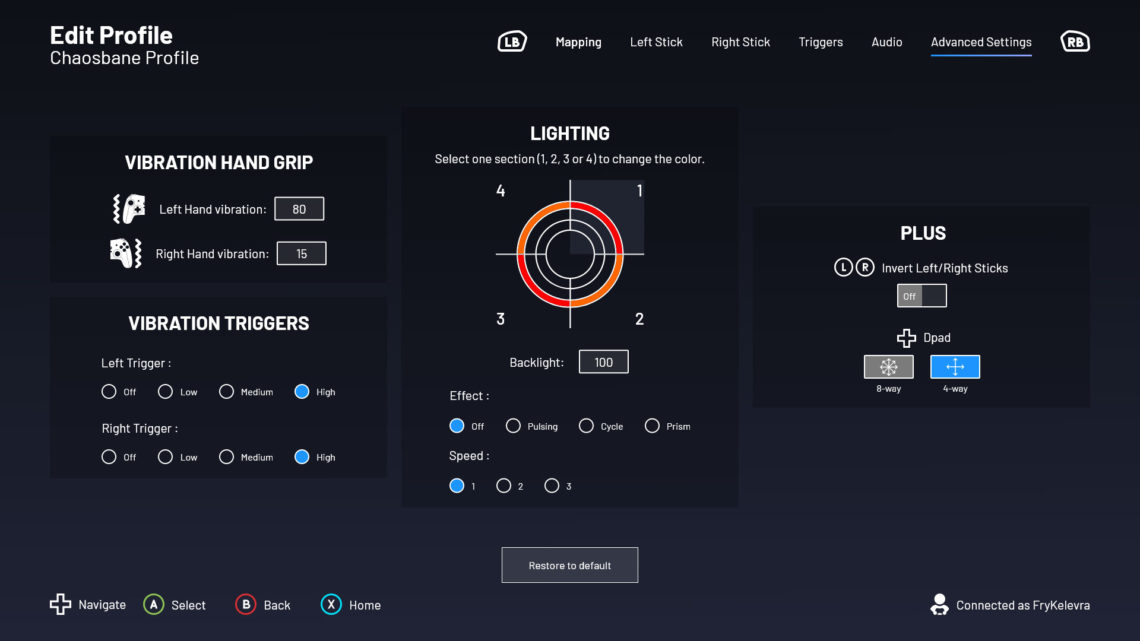Image resolution: width=1140 pixels, height=641 pixels.
Task: Switch to the Right Stick tab
Action: click(x=740, y=42)
